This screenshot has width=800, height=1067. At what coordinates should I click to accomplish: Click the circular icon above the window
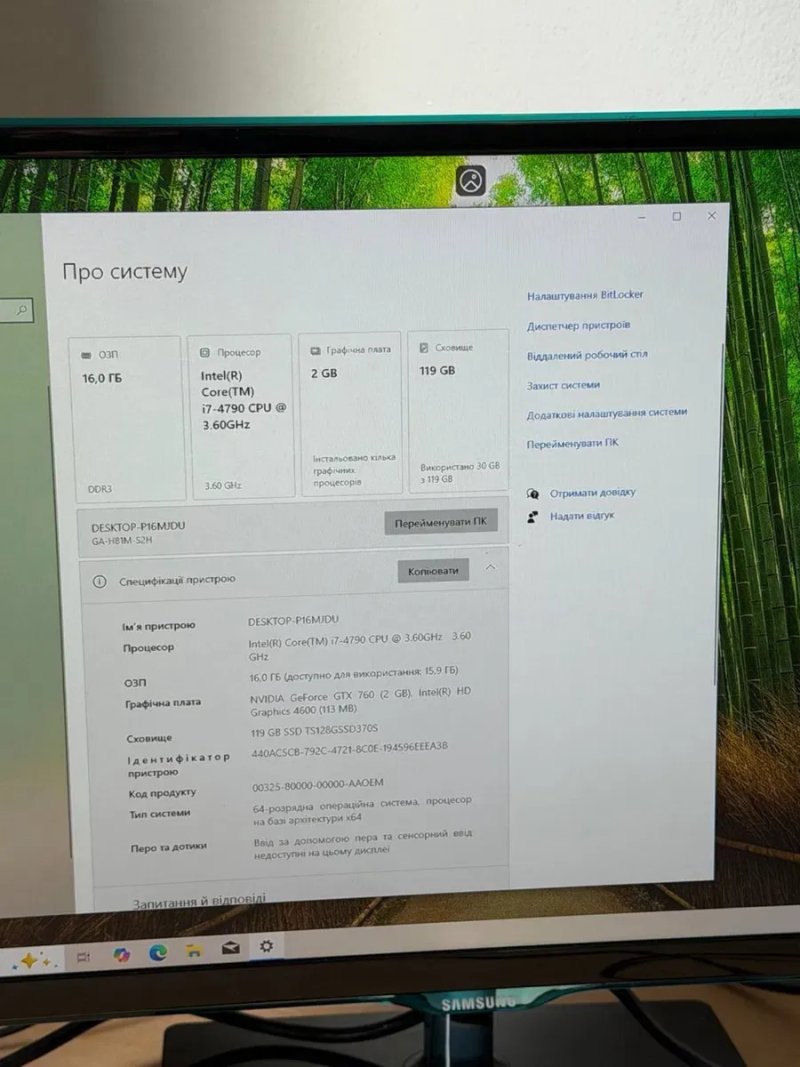pyautogui.click(x=471, y=181)
